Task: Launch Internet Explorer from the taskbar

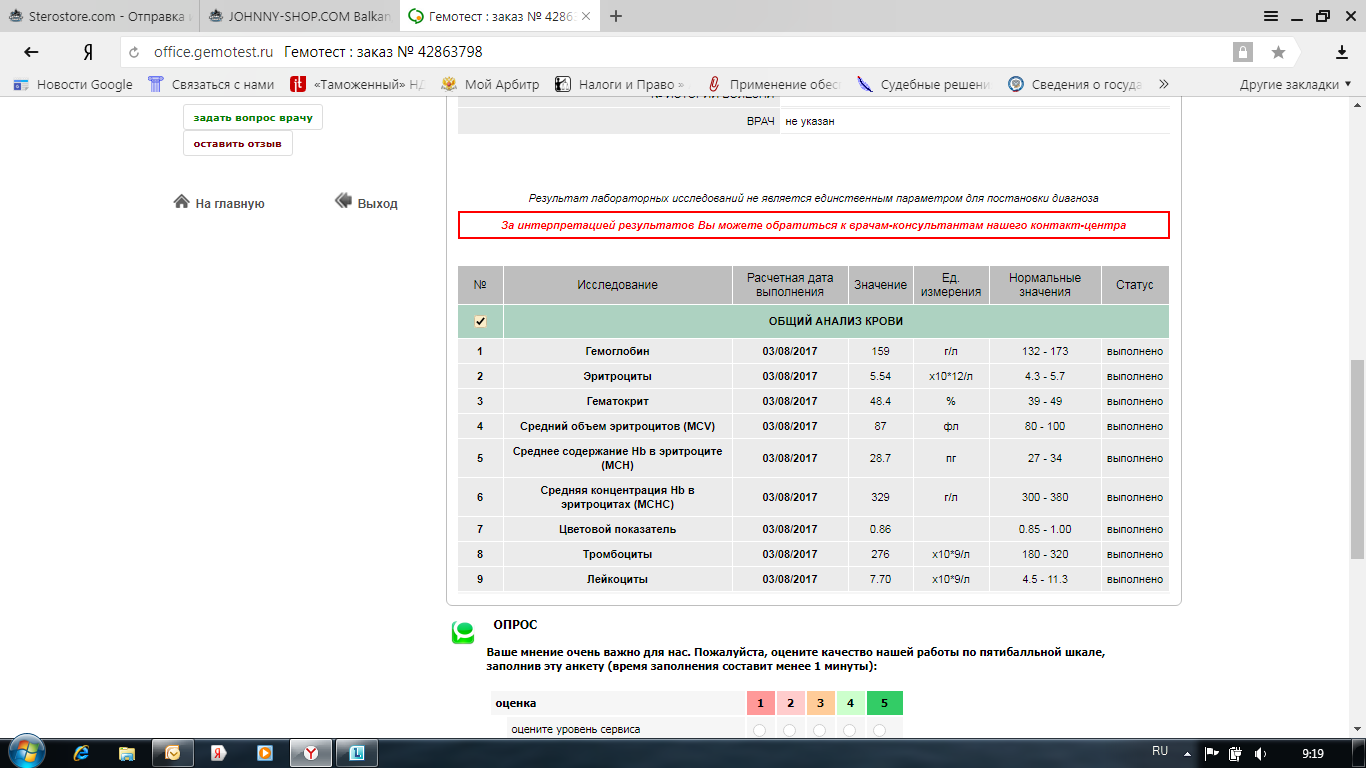Action: point(81,752)
